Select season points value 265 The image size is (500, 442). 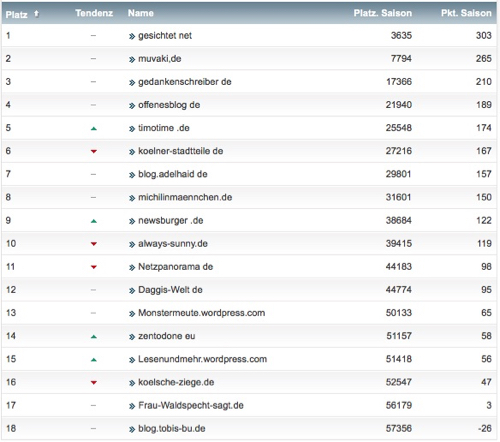pyautogui.click(x=484, y=59)
